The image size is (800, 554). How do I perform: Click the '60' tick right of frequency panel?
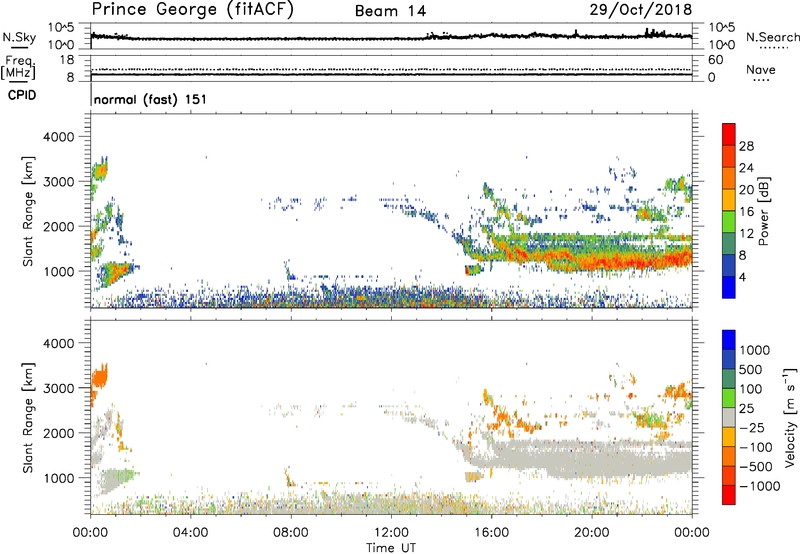[715, 60]
